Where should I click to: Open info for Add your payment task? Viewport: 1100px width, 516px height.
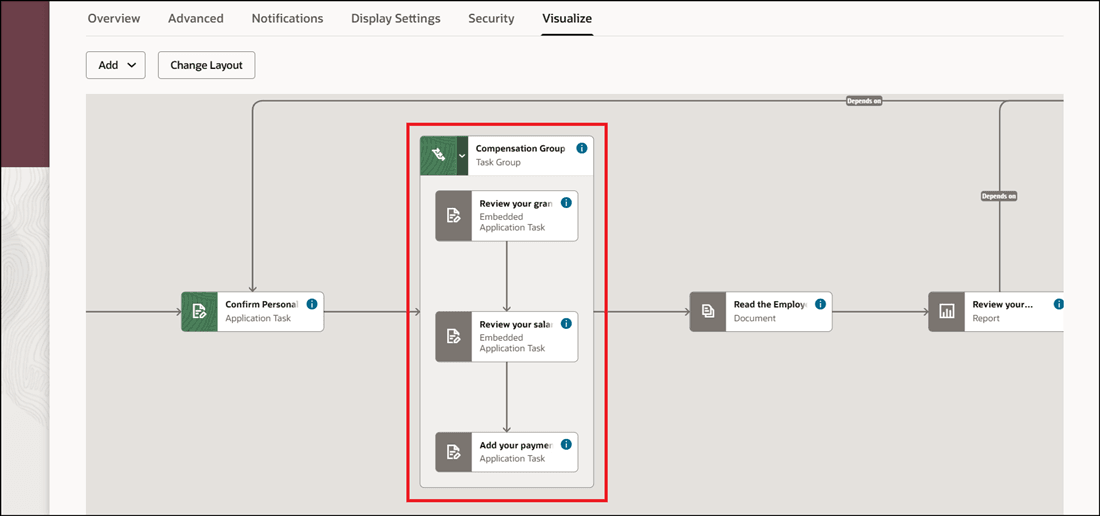point(566,445)
